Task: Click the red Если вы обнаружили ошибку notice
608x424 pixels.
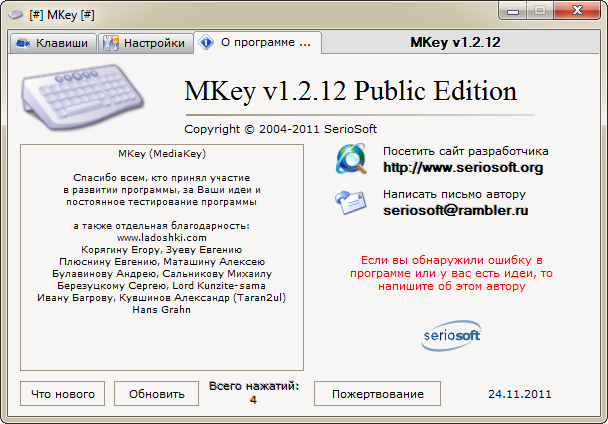Action: pos(452,273)
